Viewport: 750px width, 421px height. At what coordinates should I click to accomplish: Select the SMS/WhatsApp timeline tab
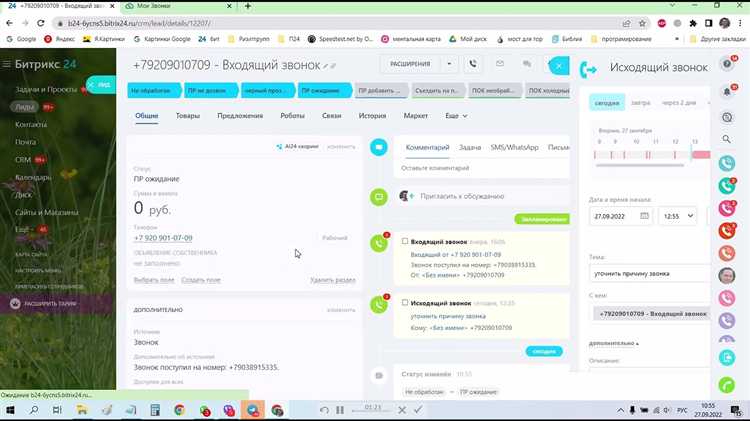coord(514,147)
